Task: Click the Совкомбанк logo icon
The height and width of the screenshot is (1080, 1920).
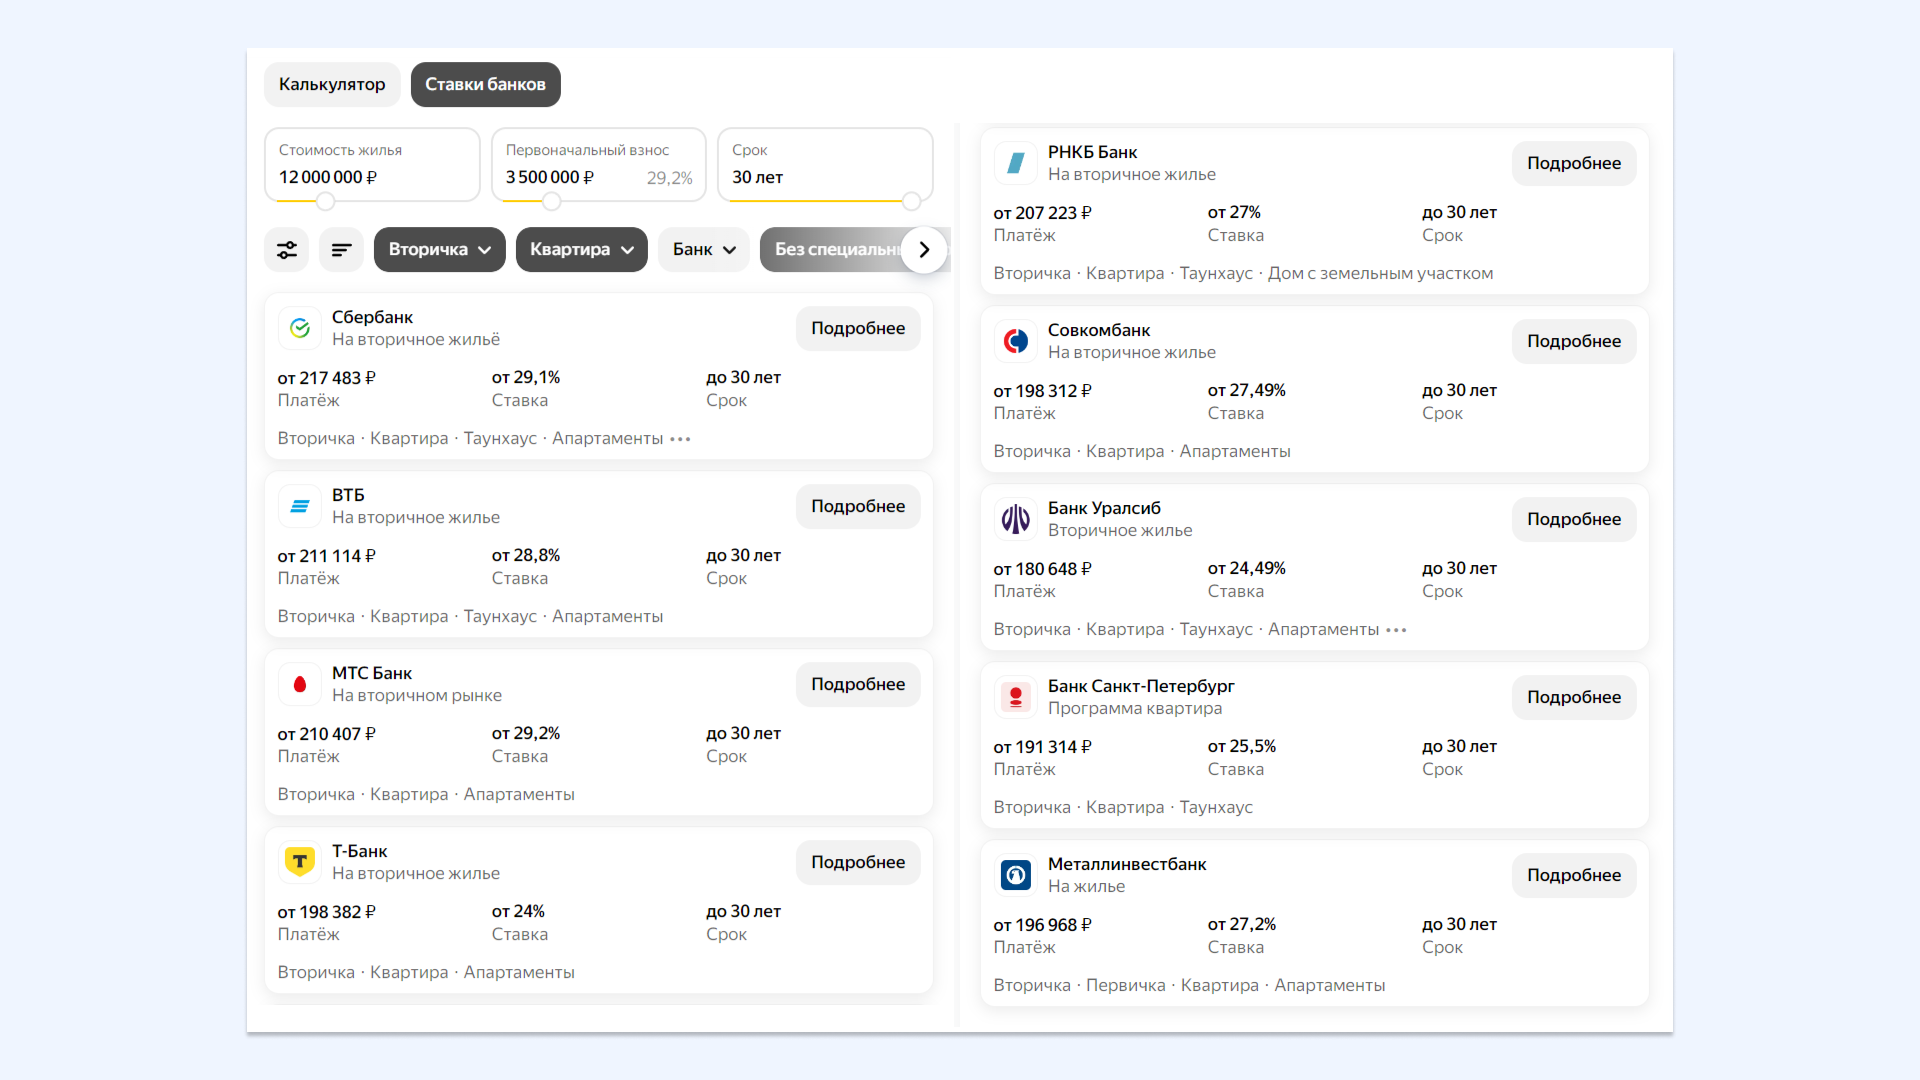Action: coord(1015,341)
